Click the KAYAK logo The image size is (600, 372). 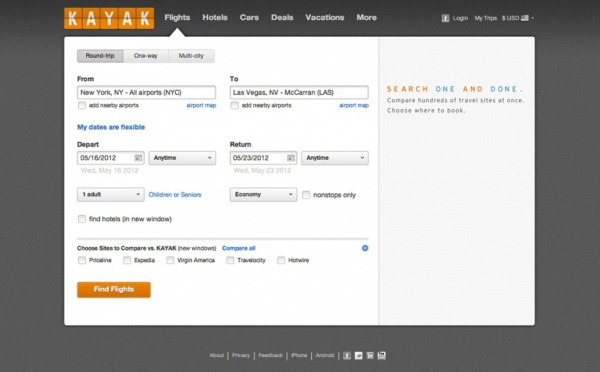click(x=109, y=18)
